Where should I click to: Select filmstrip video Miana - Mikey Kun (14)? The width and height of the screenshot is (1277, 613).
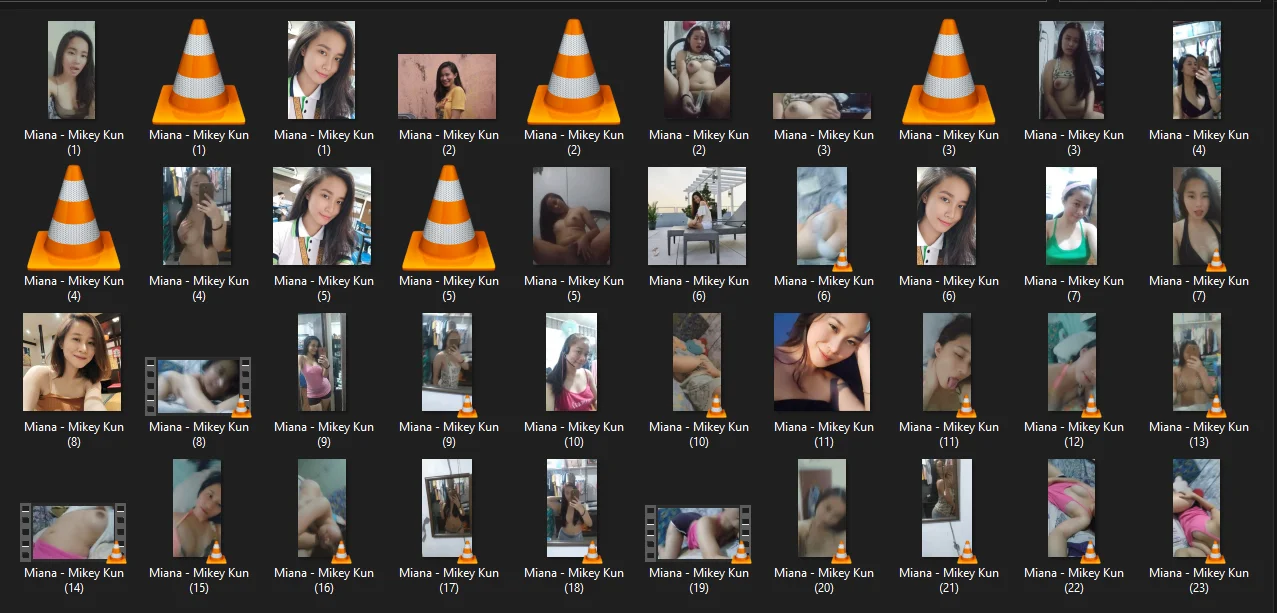click(x=73, y=532)
